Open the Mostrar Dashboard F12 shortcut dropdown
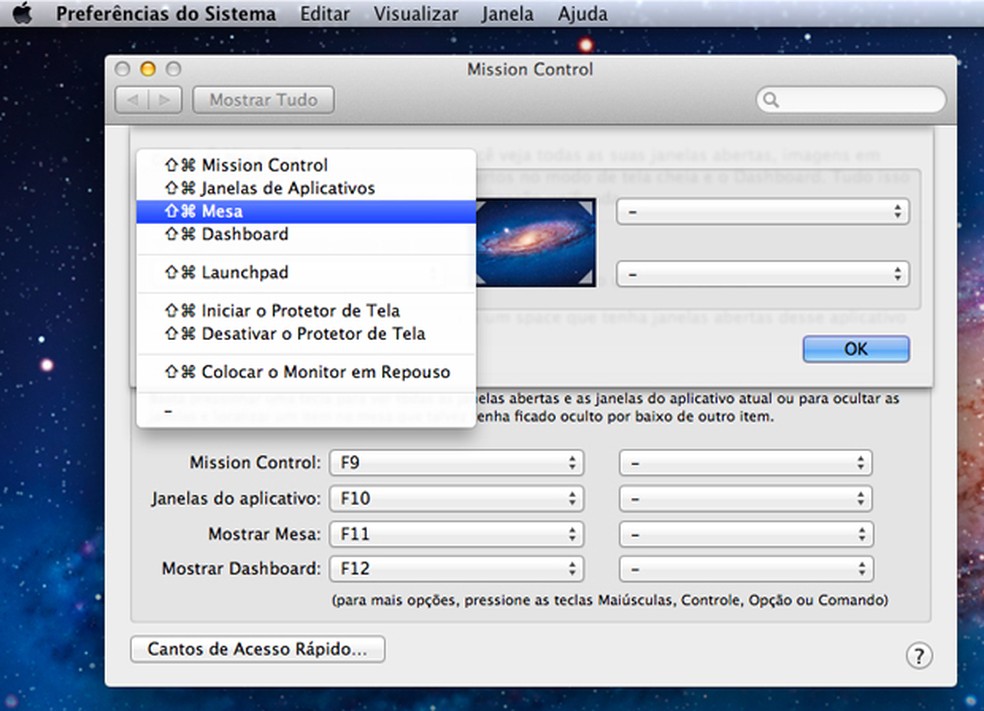 pyautogui.click(x=456, y=568)
